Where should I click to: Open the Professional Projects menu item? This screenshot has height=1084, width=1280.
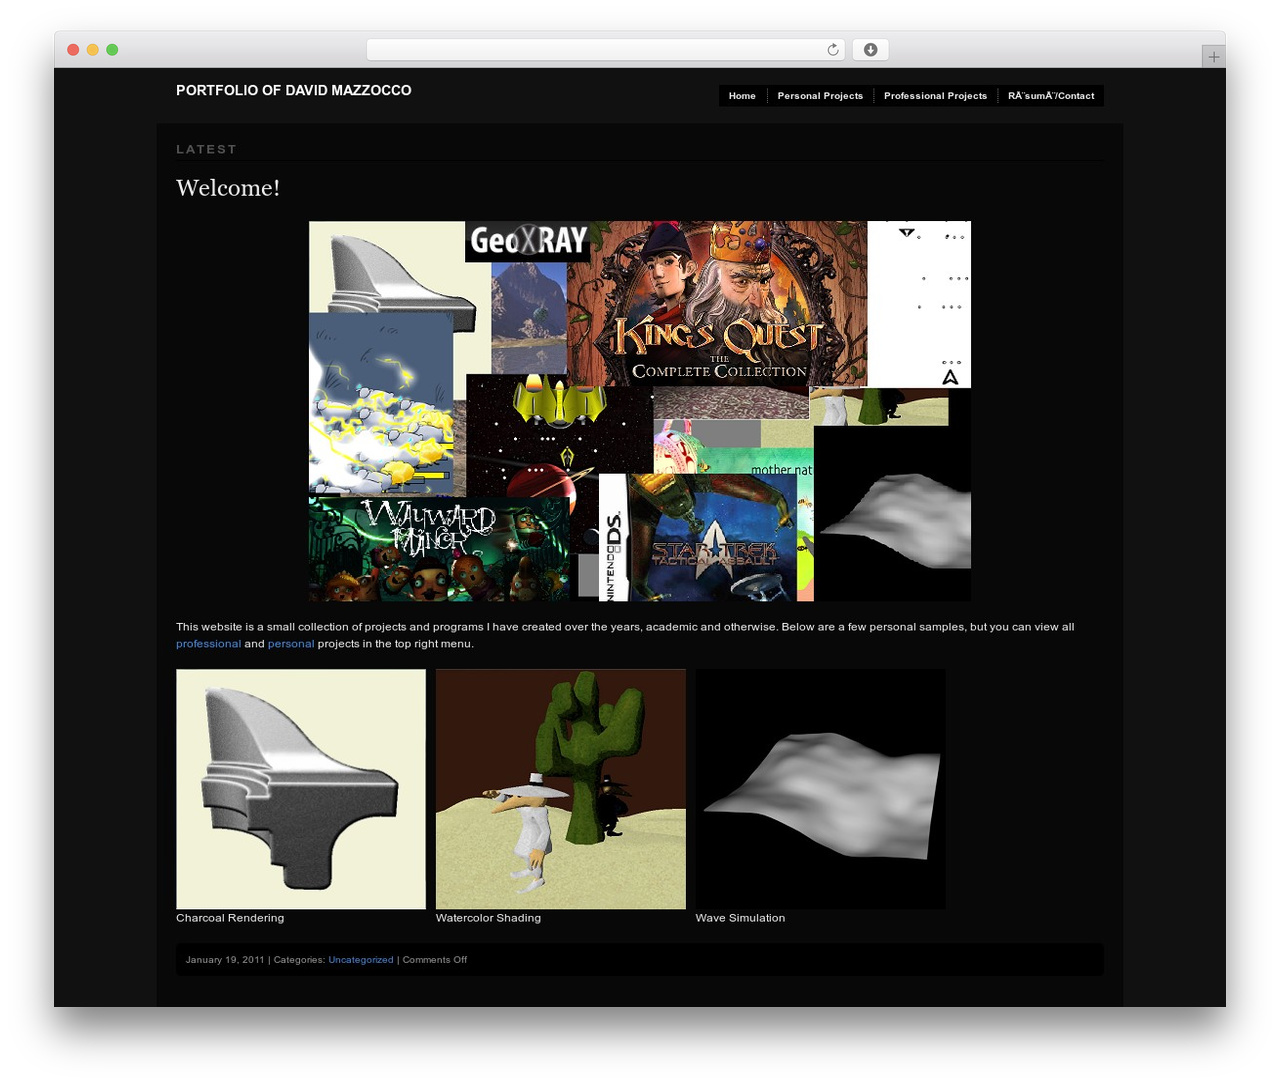point(935,96)
